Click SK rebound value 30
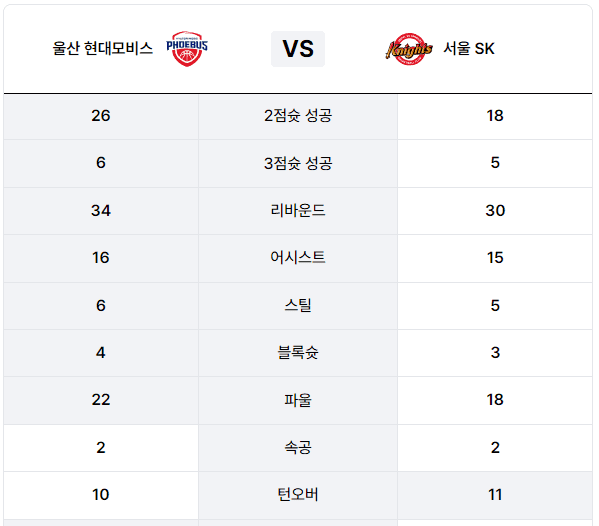Screen dimensions: 599x526 pos(495,210)
